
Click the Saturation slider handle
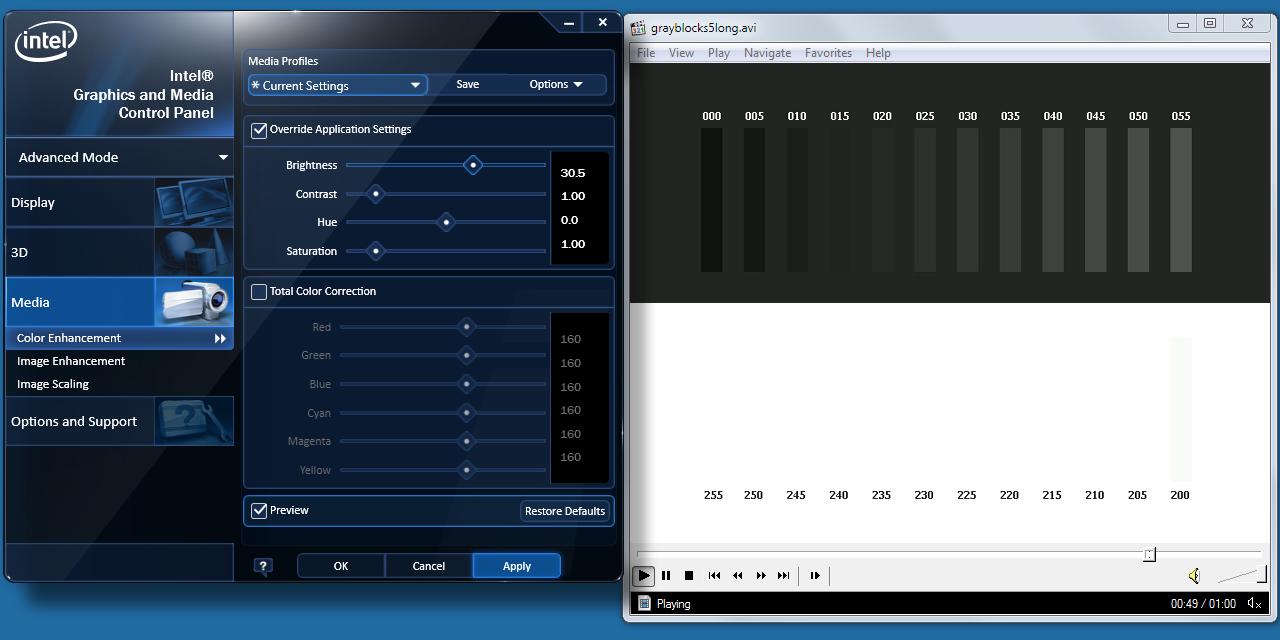click(x=376, y=251)
